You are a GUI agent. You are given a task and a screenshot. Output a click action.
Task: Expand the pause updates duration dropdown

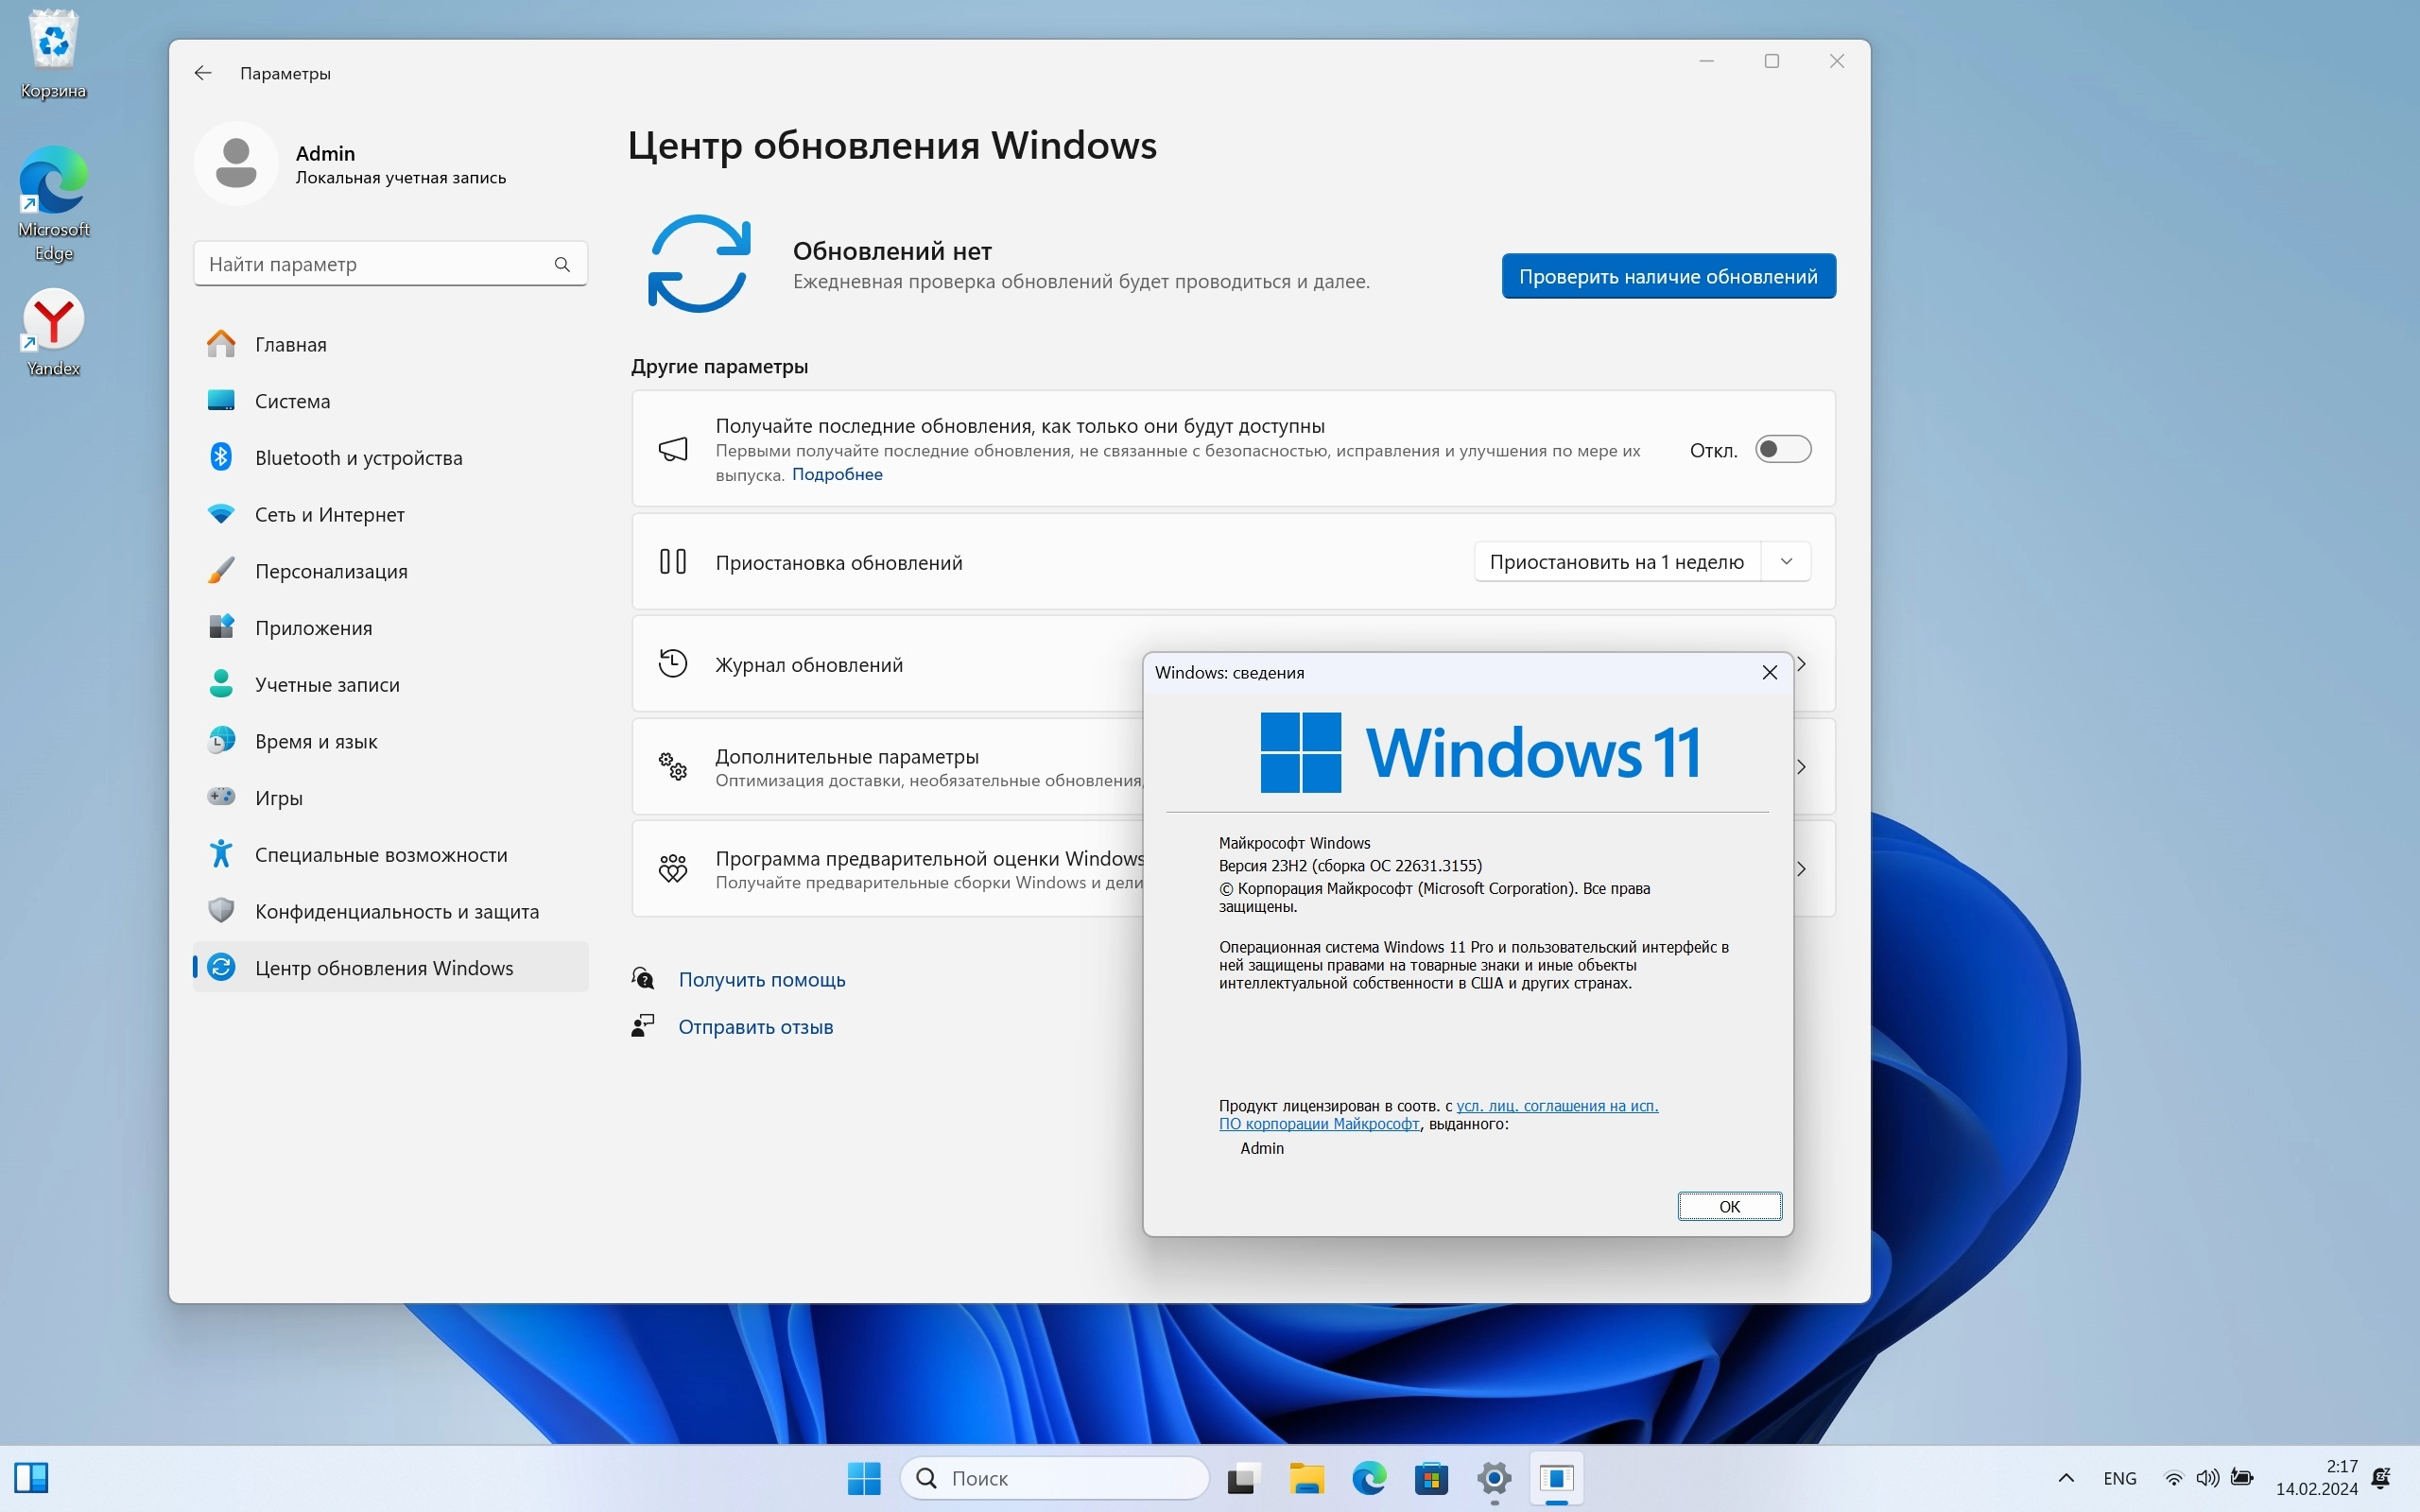pyautogui.click(x=1786, y=562)
